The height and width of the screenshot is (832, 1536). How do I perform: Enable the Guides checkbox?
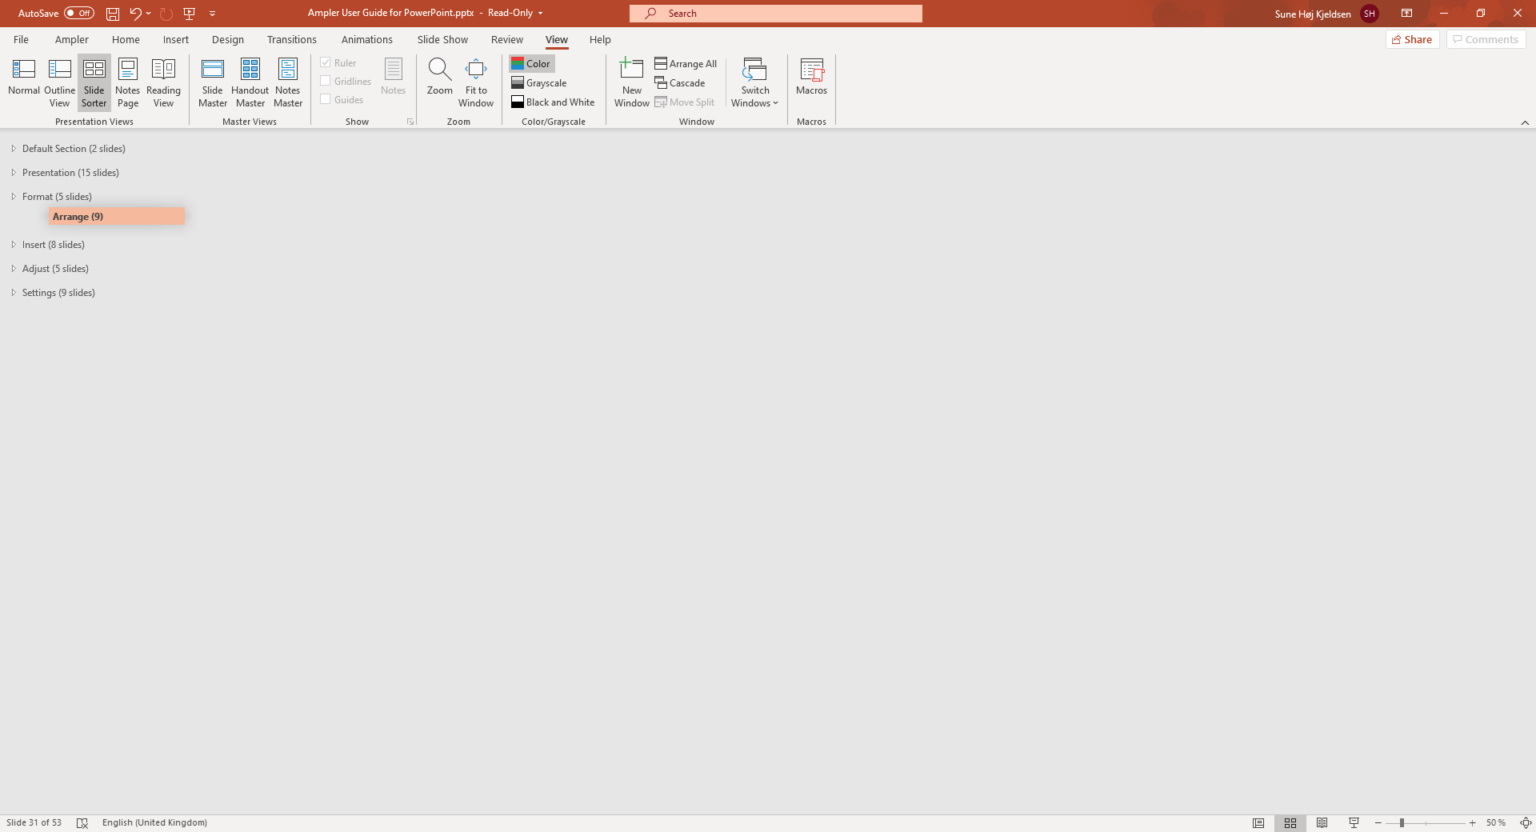click(342, 99)
